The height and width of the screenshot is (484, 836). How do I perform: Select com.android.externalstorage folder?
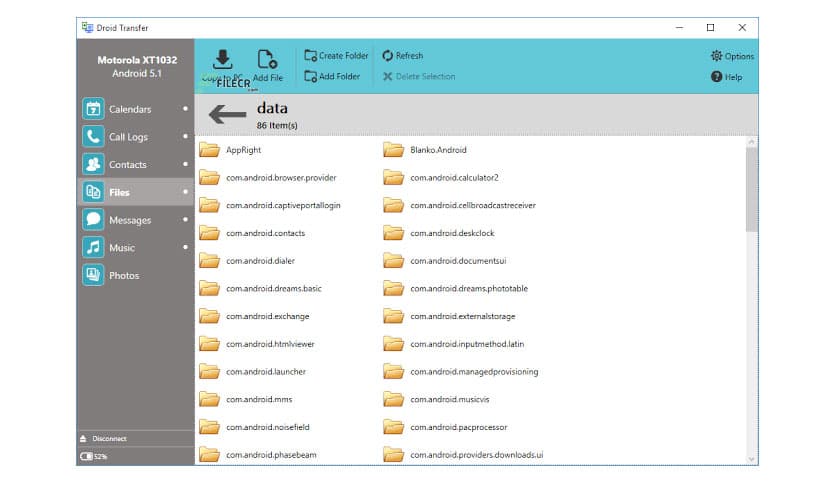[449, 316]
